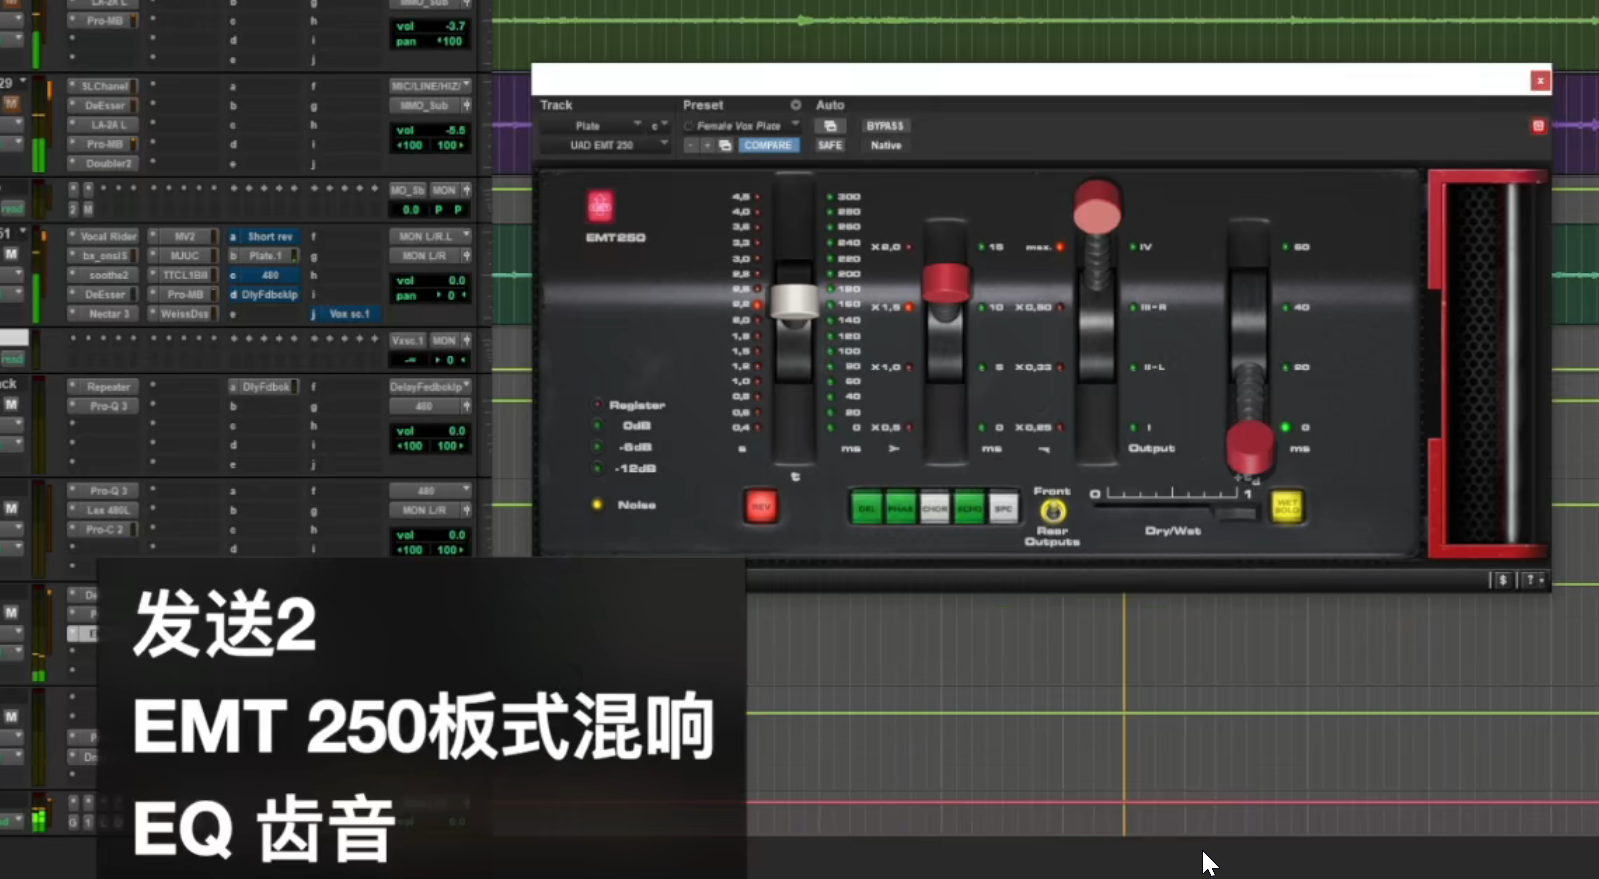Open the UAD EMT 250 plugin selector
This screenshot has width=1599, height=879.
[x=604, y=145]
